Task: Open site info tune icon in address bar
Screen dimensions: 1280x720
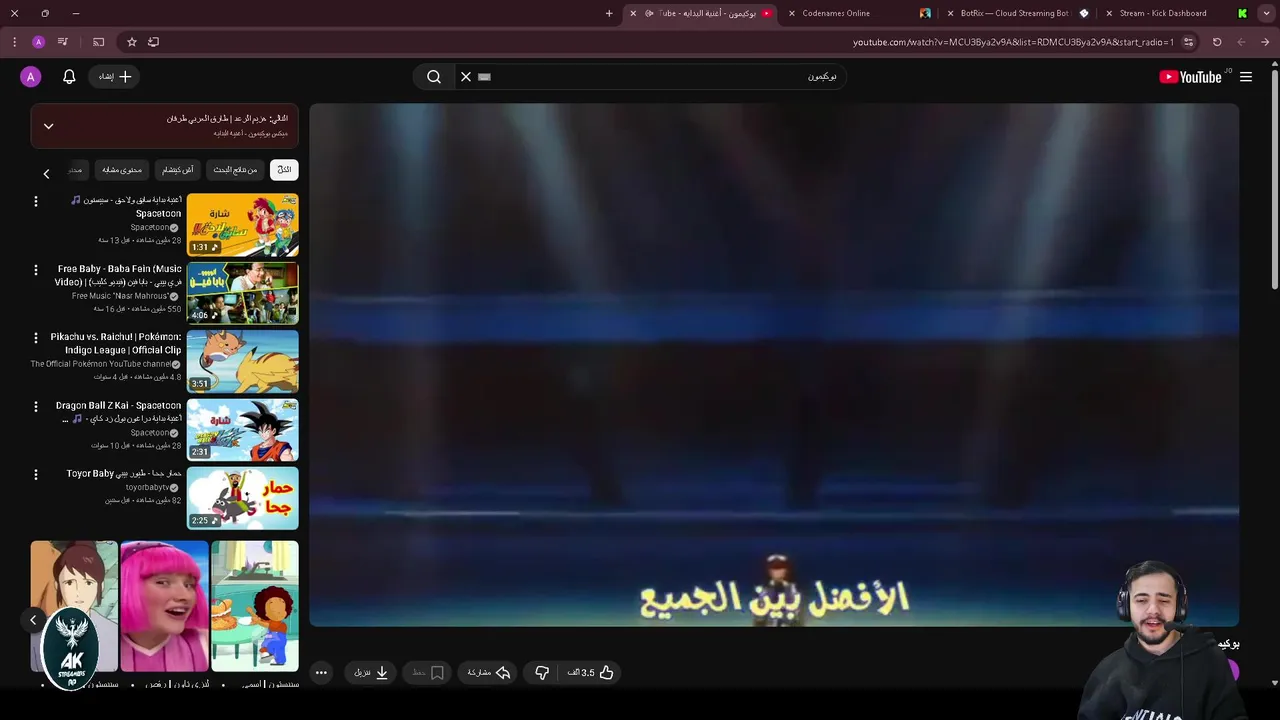Action: [x=1188, y=42]
